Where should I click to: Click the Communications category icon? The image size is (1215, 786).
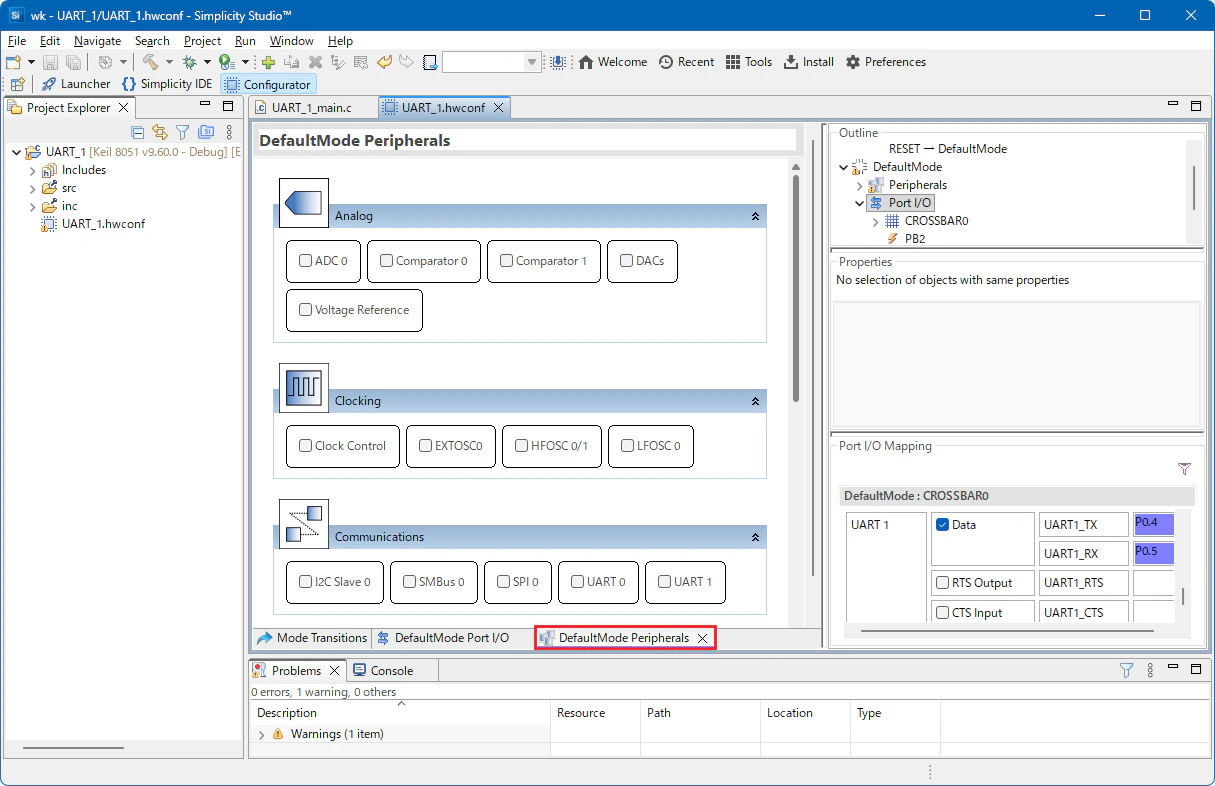coord(303,524)
